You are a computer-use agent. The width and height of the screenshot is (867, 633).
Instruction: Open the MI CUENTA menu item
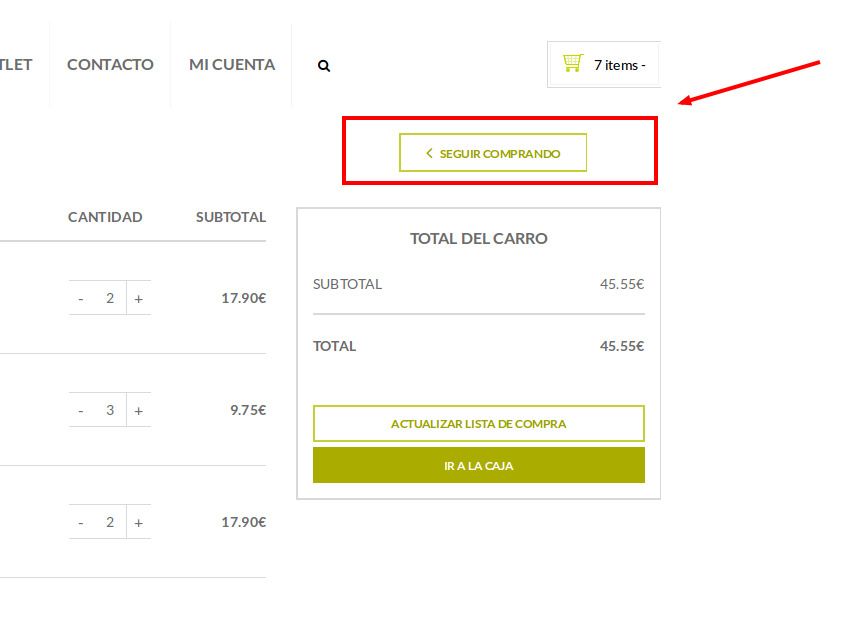point(232,65)
